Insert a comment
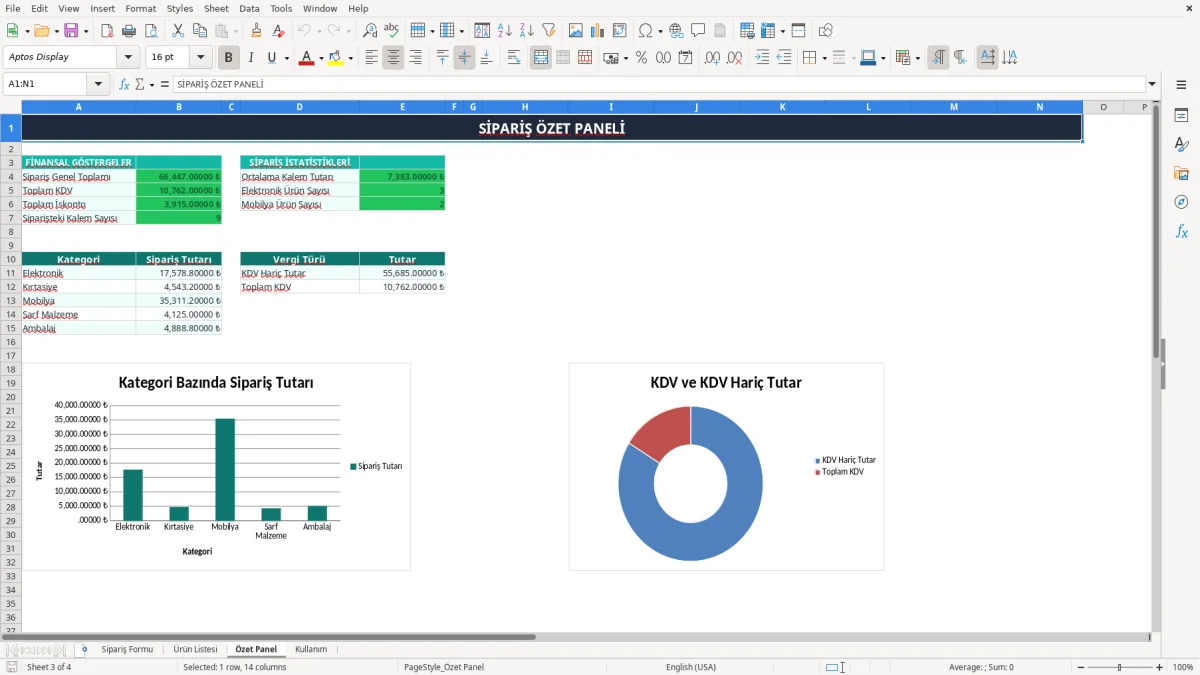 699,31
